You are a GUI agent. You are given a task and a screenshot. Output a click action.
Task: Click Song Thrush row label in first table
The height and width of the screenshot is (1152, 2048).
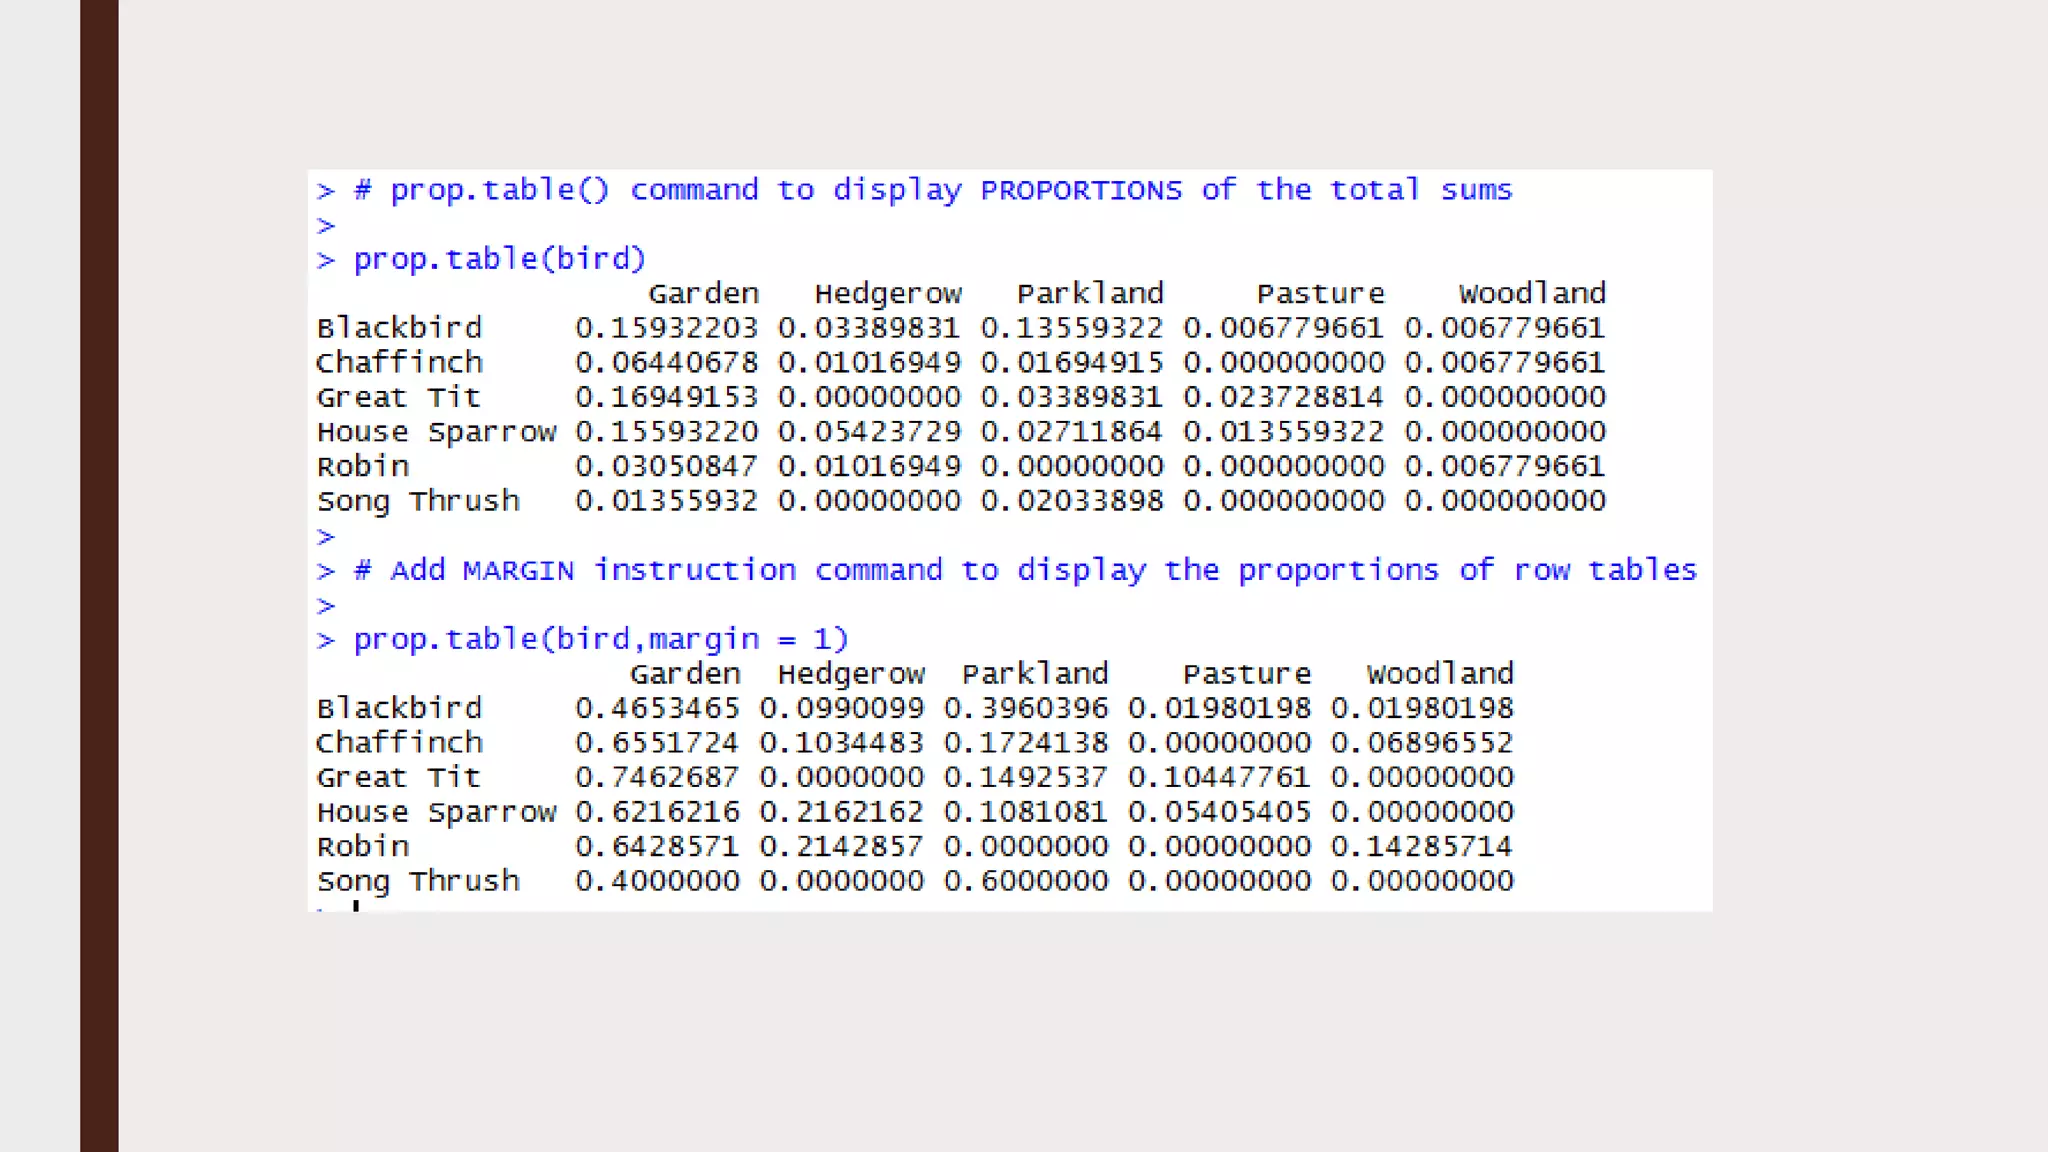click(x=418, y=501)
